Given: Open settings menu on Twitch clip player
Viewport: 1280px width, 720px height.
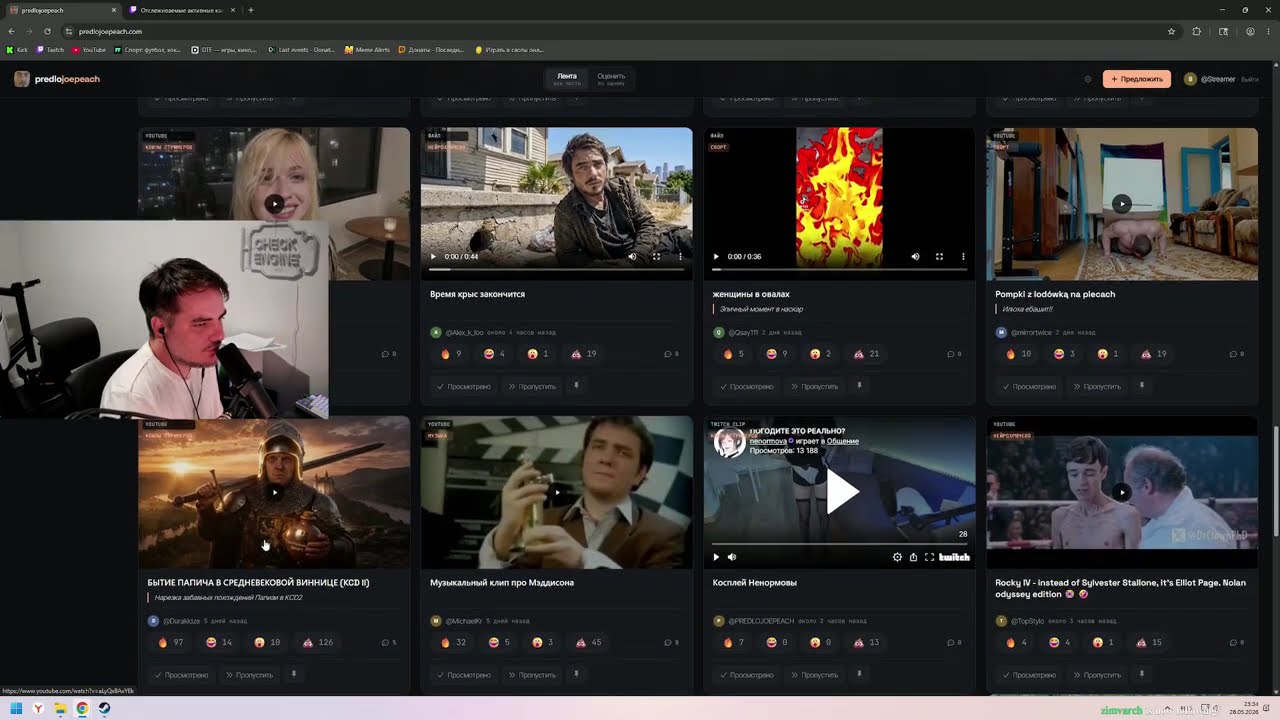Looking at the screenshot, I should pos(897,557).
